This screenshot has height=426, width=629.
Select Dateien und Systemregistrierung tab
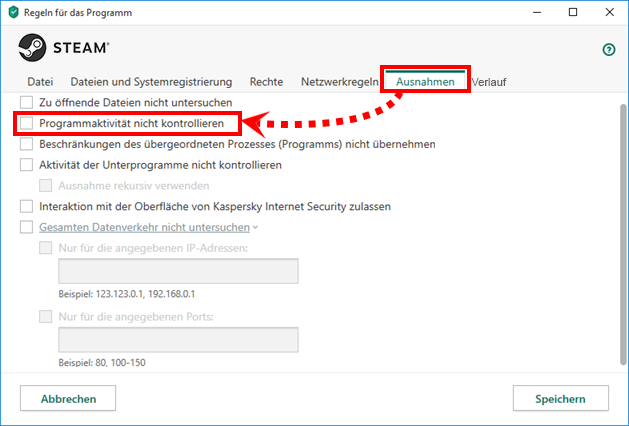[151, 82]
